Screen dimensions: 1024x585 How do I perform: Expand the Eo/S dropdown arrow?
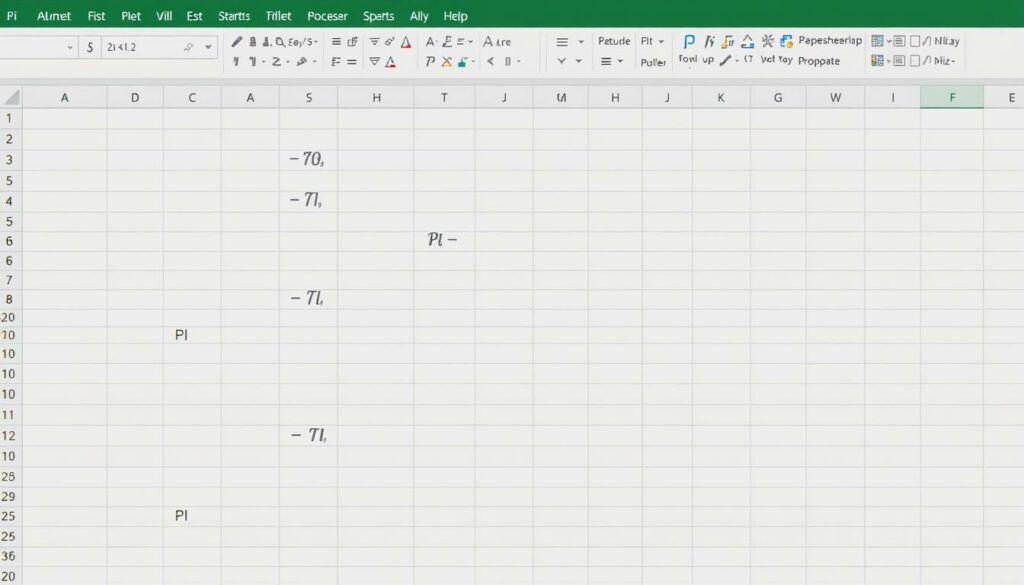coord(316,42)
